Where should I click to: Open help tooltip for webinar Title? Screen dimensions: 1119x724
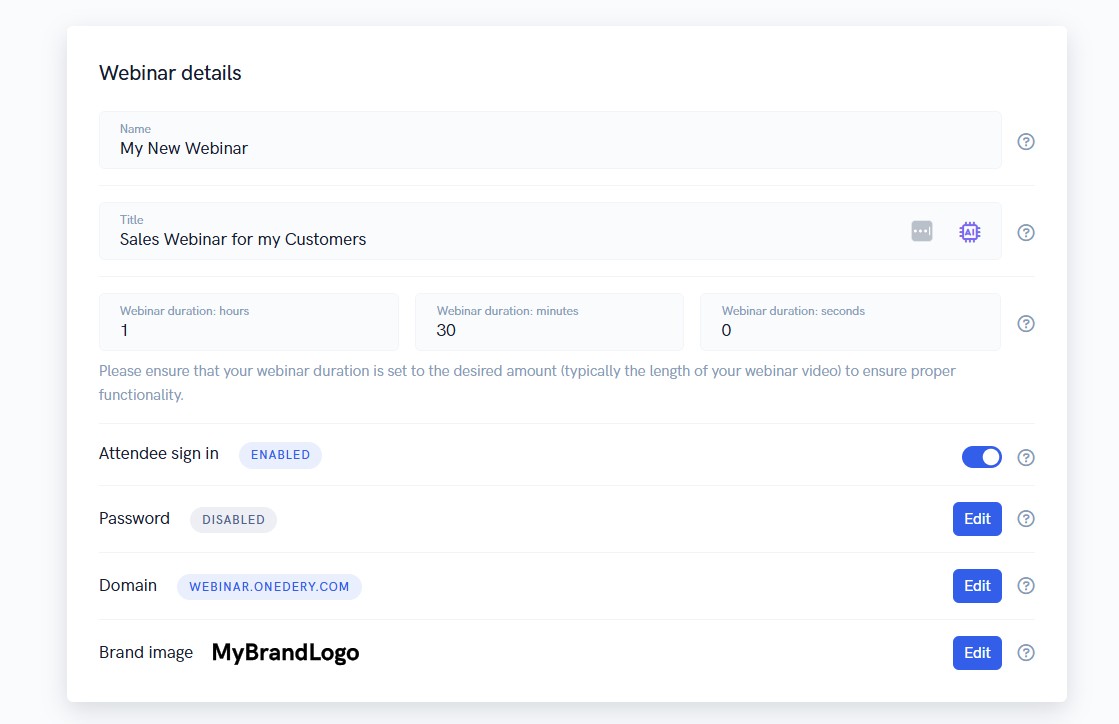click(1025, 232)
